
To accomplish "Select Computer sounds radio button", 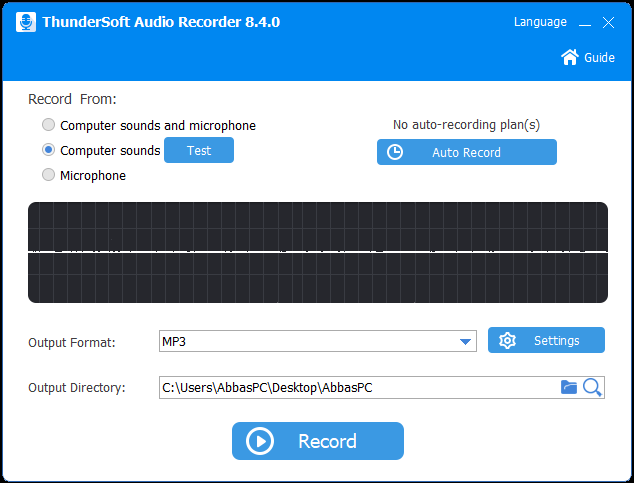I will (x=49, y=150).
